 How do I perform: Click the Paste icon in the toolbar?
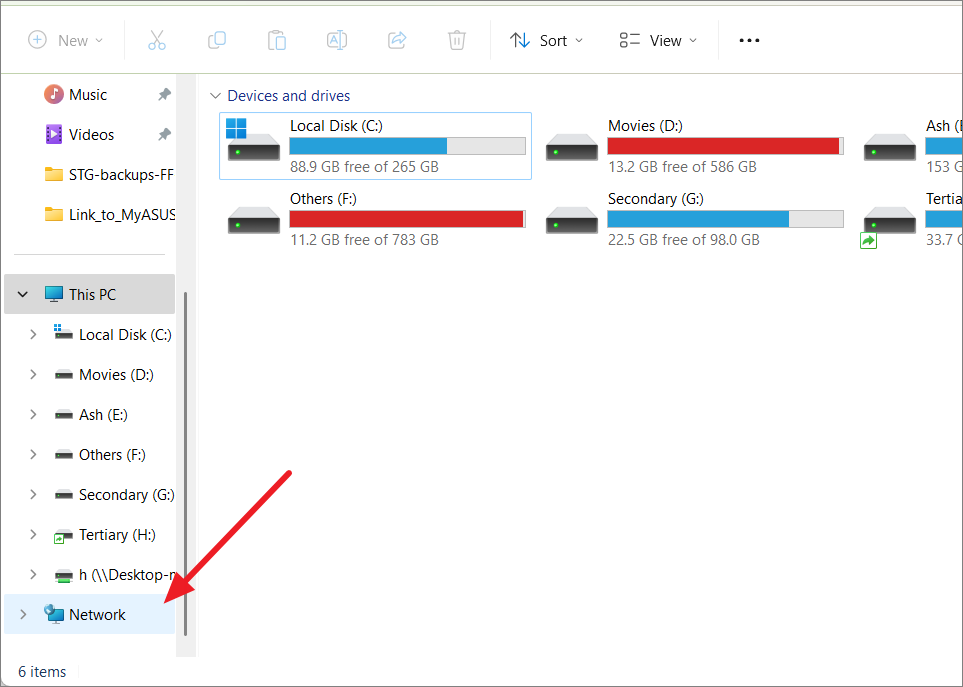point(276,40)
